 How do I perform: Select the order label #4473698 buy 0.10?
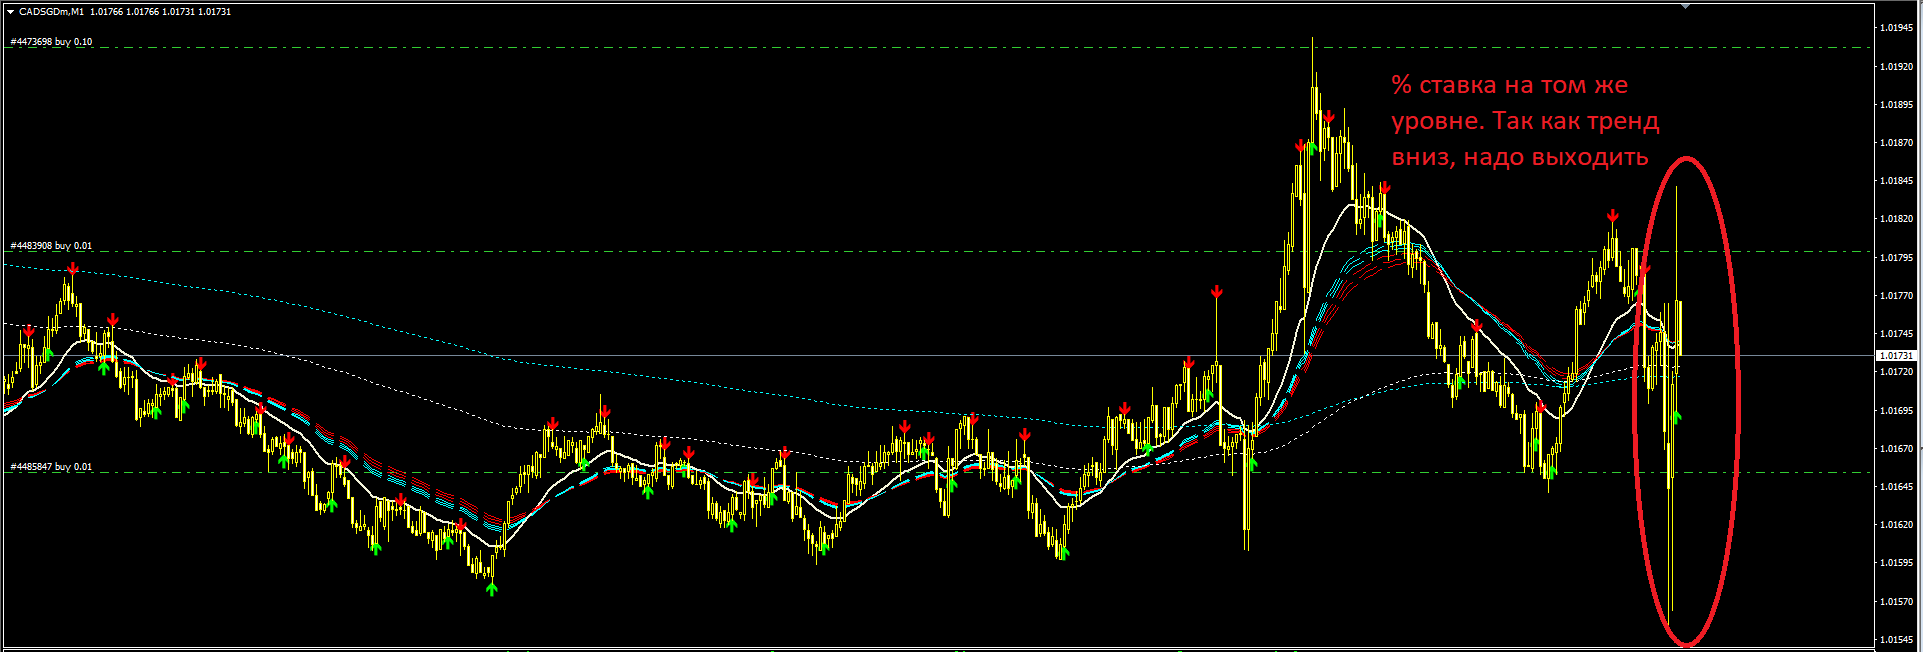click(52, 42)
